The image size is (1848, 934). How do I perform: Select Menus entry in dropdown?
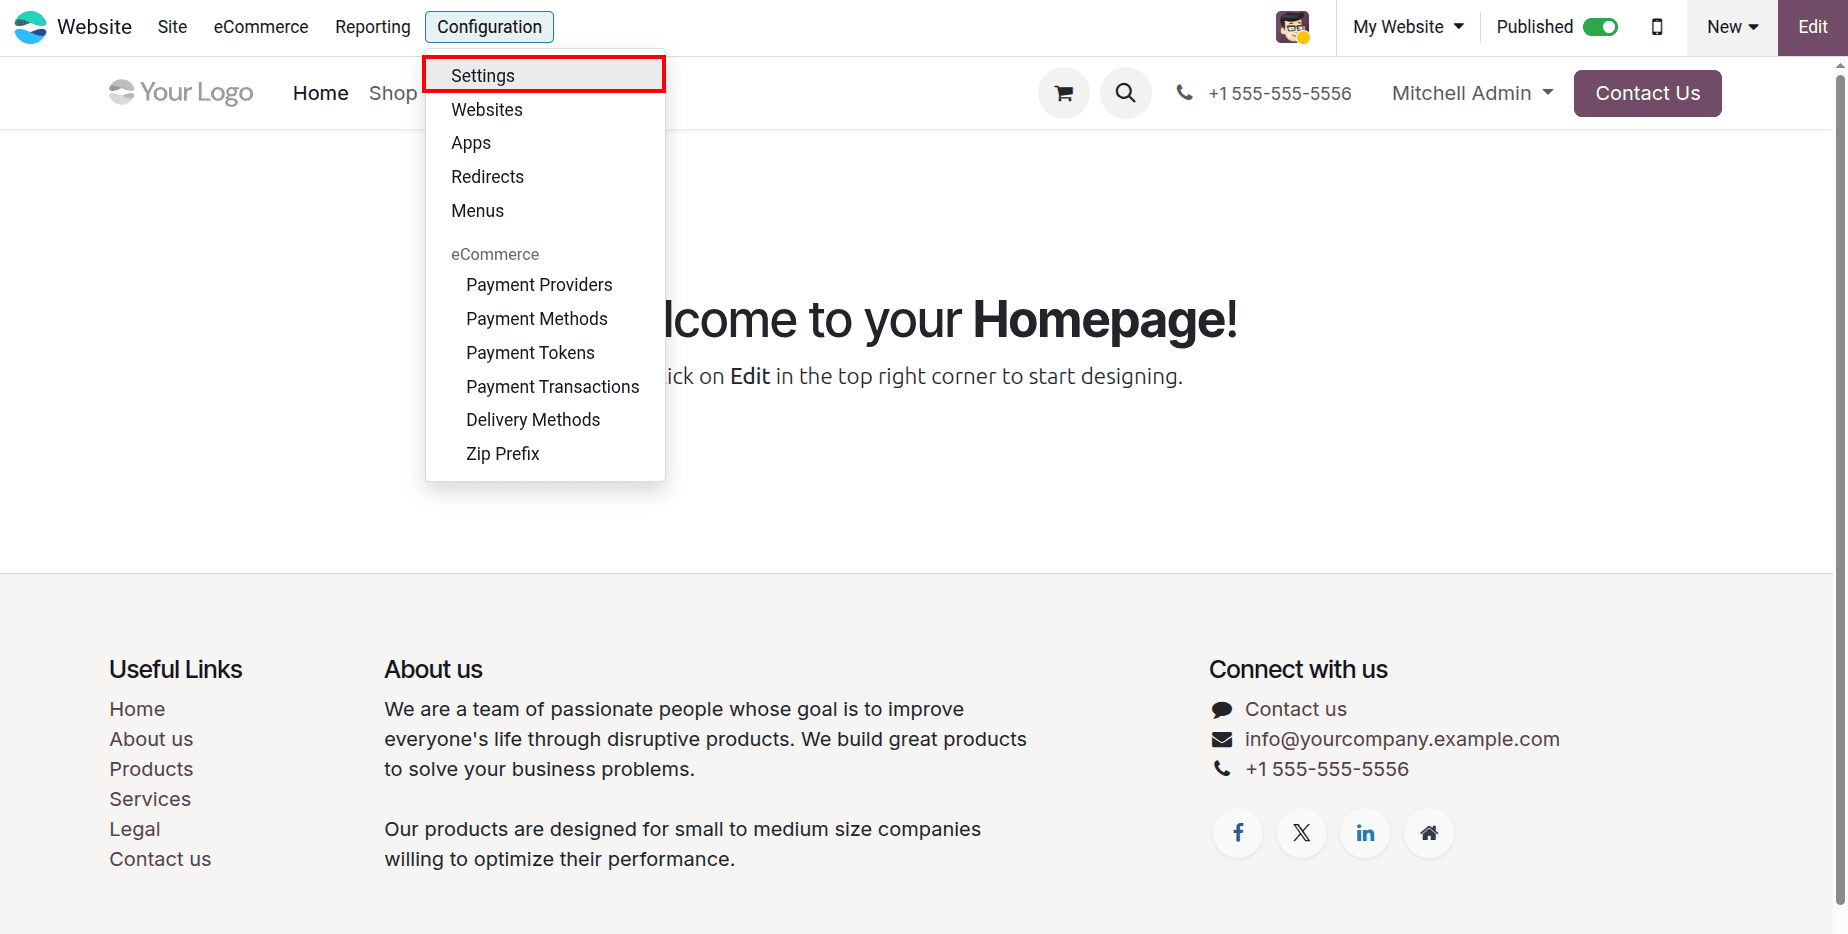pyautogui.click(x=545, y=211)
